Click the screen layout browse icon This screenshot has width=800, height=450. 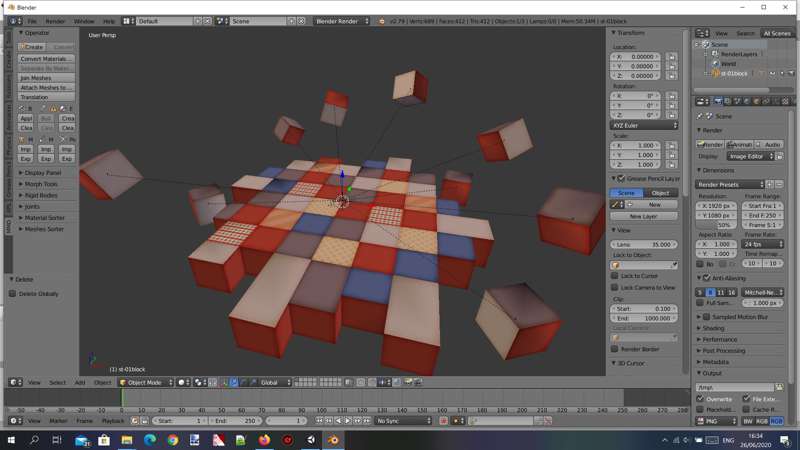click(x=128, y=21)
